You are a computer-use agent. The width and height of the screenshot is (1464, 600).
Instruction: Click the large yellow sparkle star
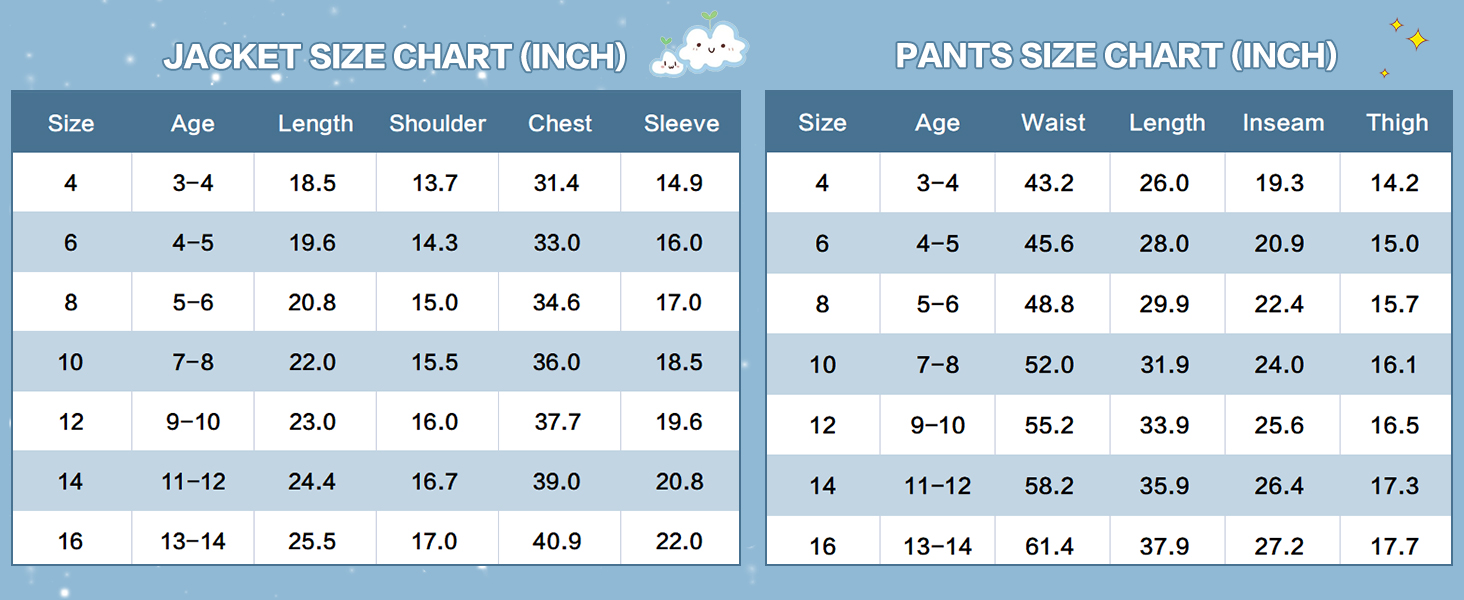point(1416,39)
